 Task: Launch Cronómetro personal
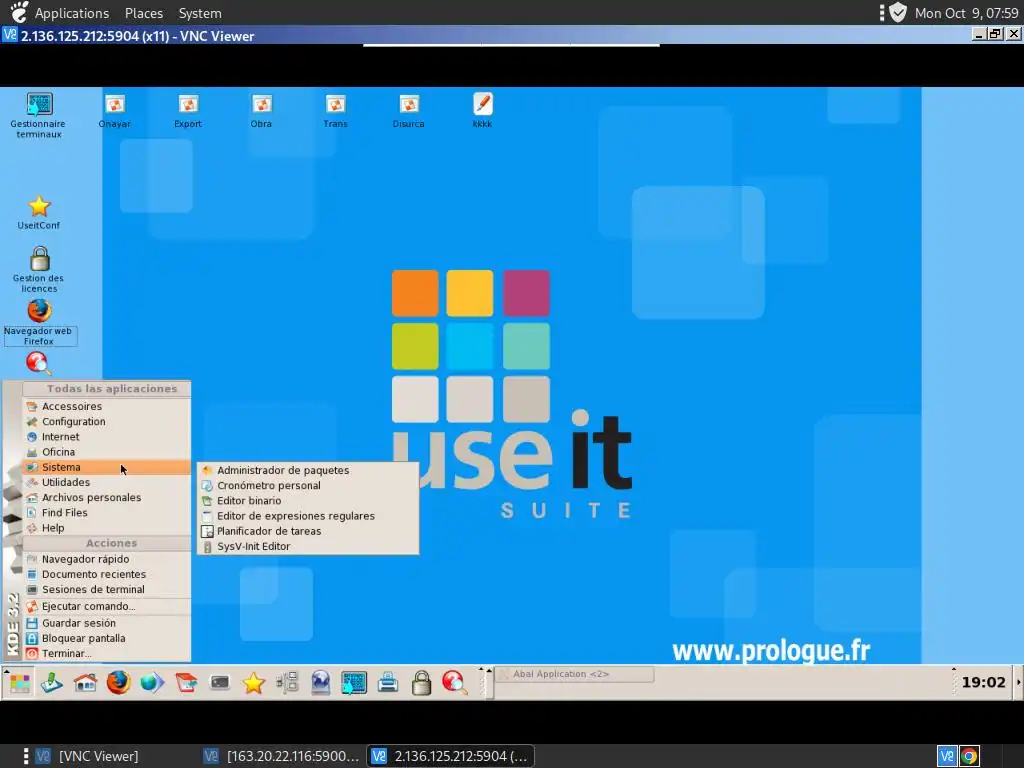tap(308, 486)
